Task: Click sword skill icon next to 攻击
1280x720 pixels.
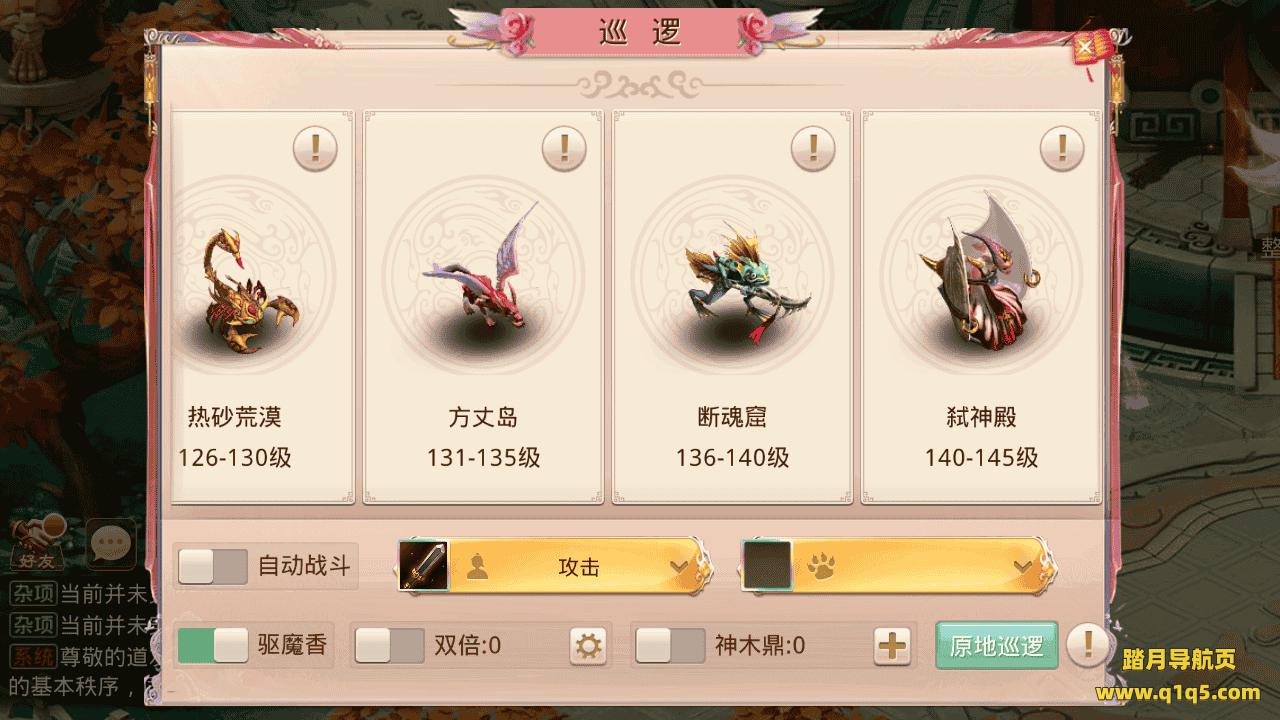Action: [423, 566]
